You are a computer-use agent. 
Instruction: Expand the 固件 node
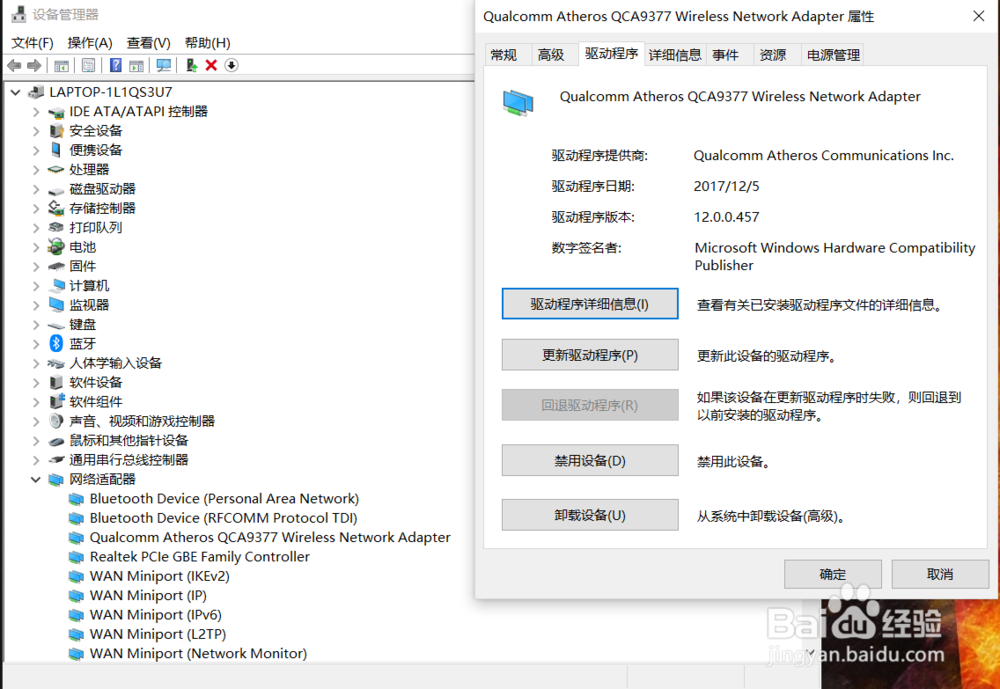(x=36, y=267)
